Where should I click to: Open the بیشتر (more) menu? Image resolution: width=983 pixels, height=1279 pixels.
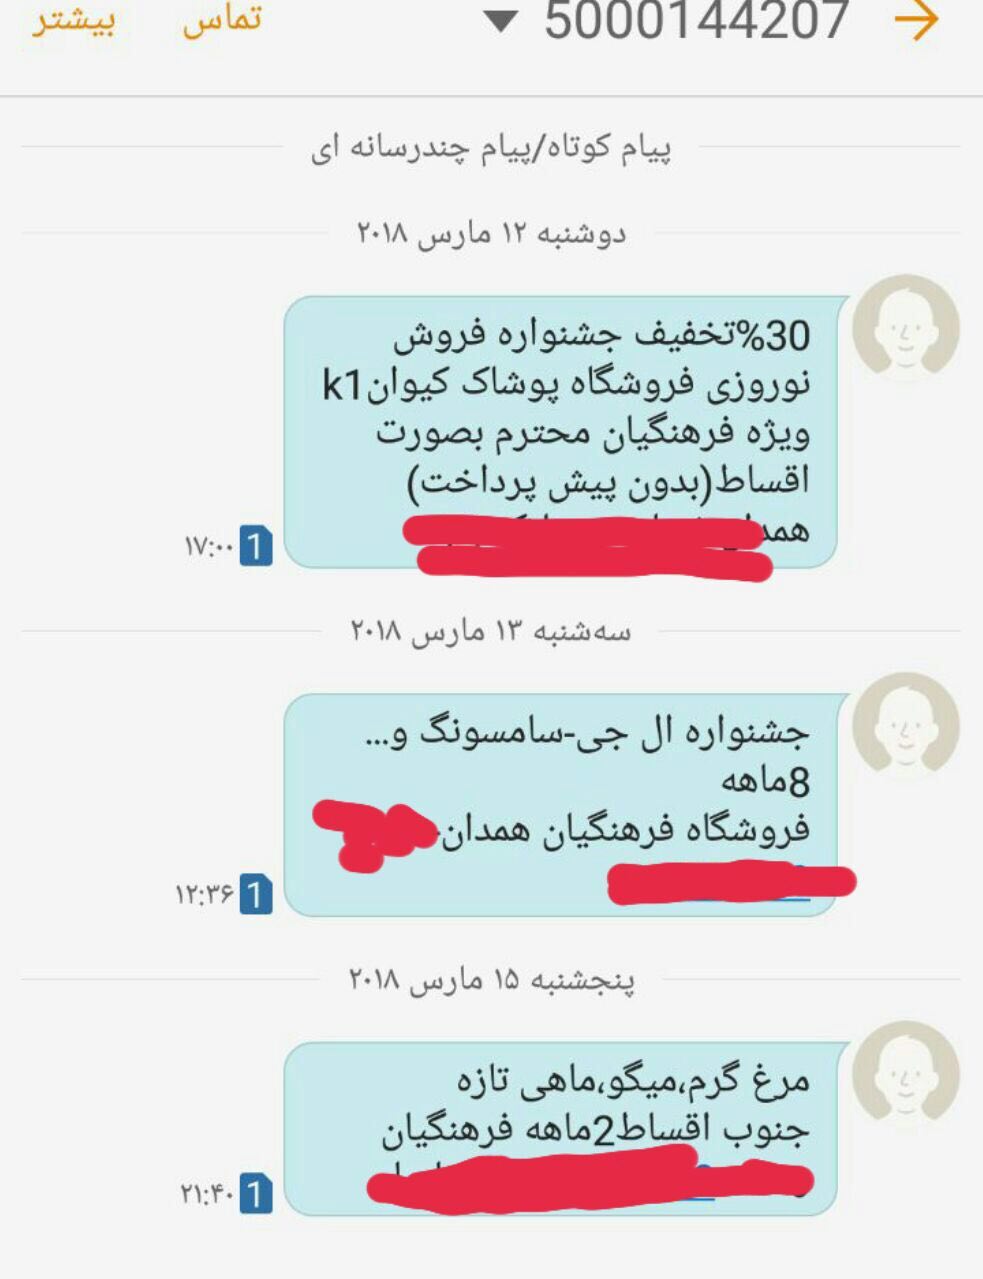coord(73,20)
